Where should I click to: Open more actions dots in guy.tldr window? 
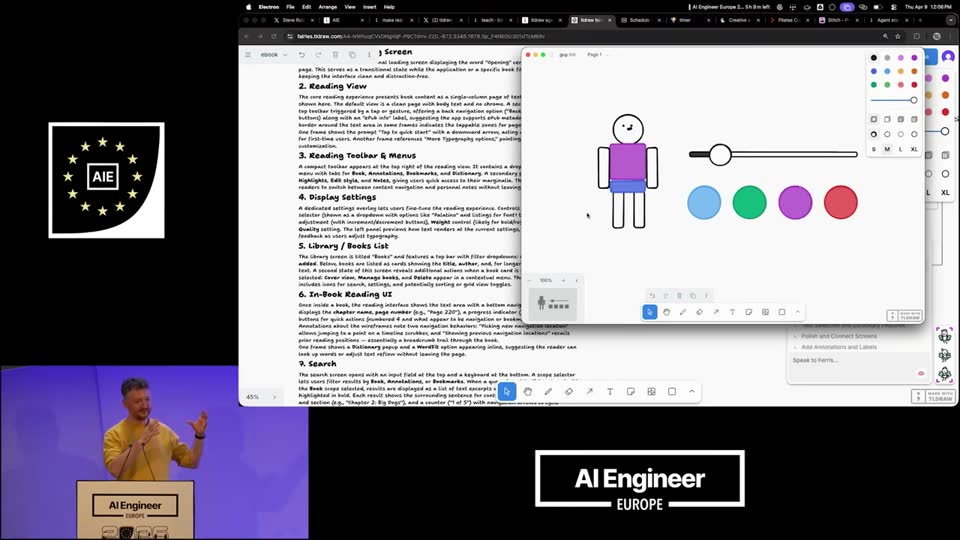click(x=706, y=296)
